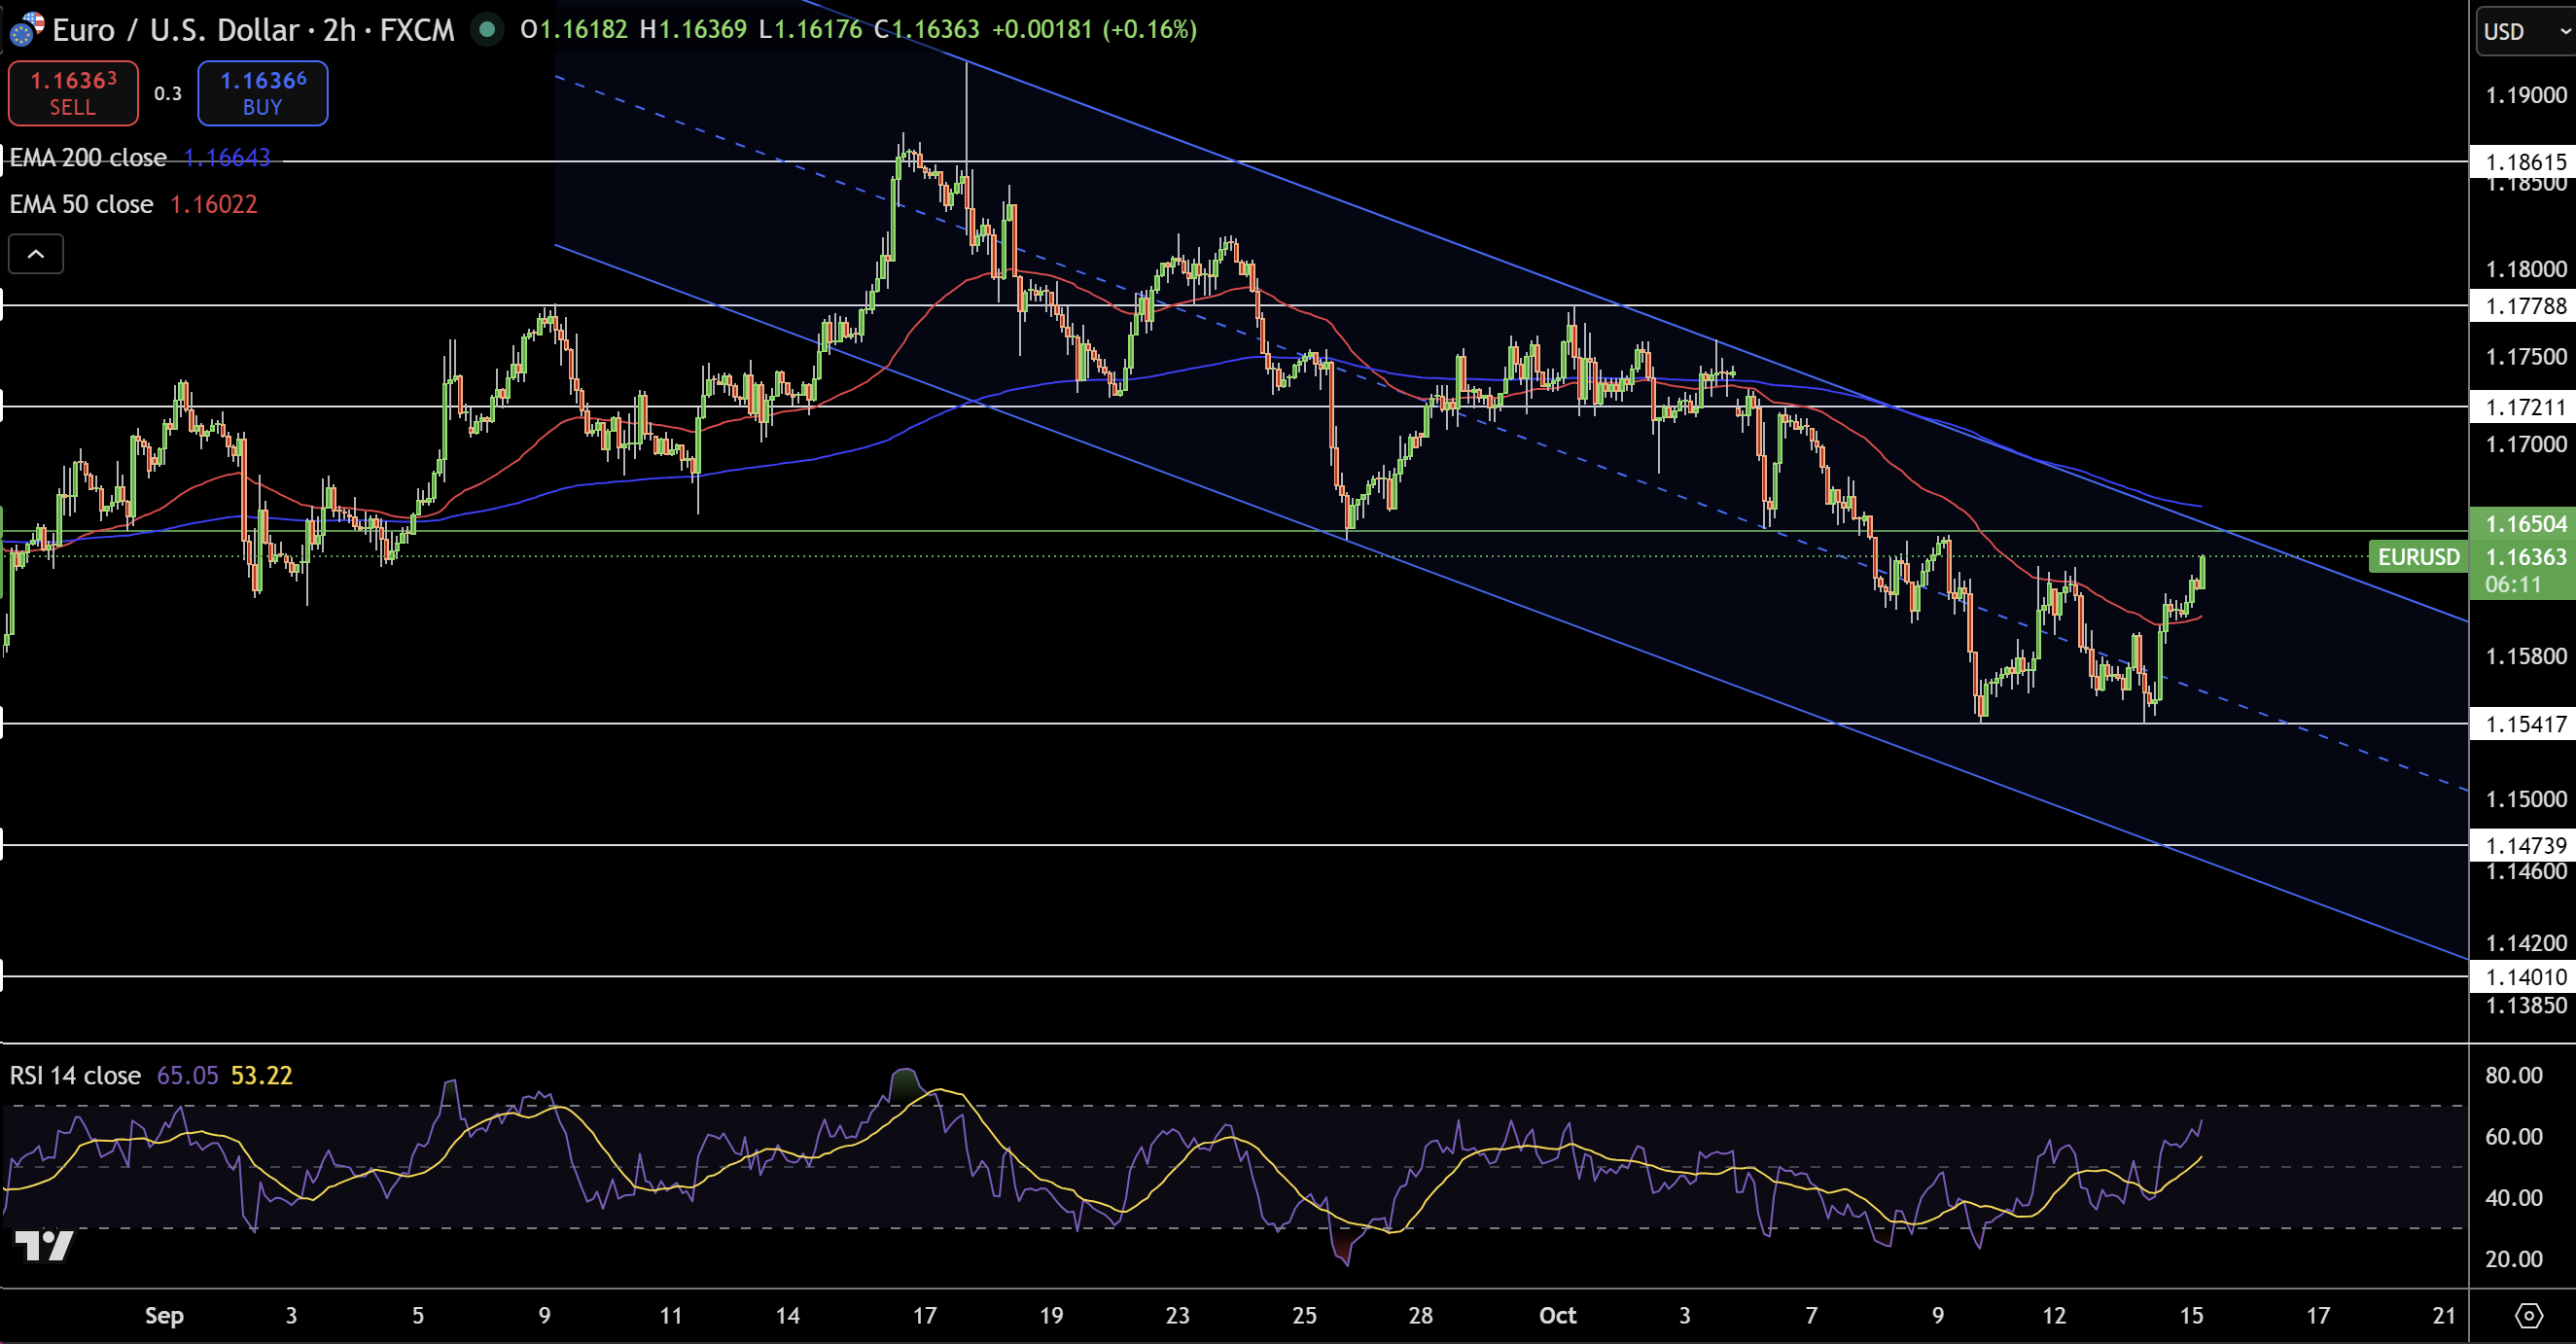Click the EURUSD price label on the right scale

pyautogui.click(x=2418, y=557)
